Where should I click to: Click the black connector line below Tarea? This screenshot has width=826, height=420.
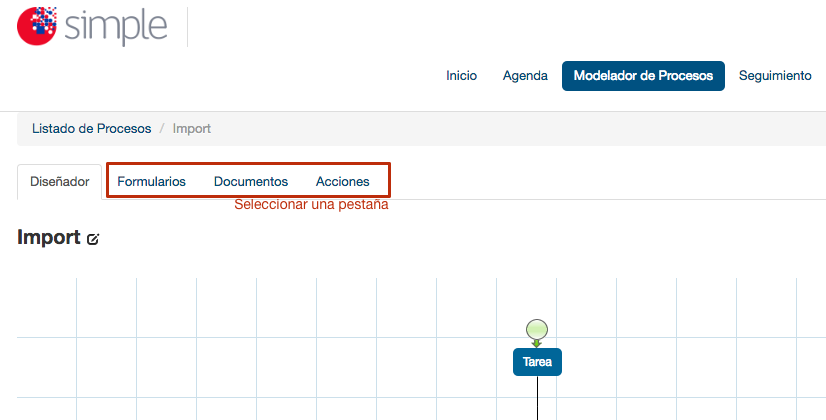click(x=537, y=398)
